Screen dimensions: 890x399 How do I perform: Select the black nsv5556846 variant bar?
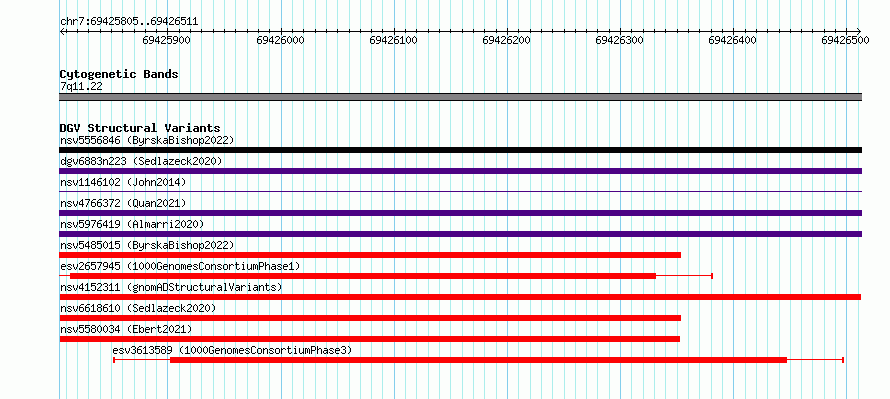click(x=461, y=150)
